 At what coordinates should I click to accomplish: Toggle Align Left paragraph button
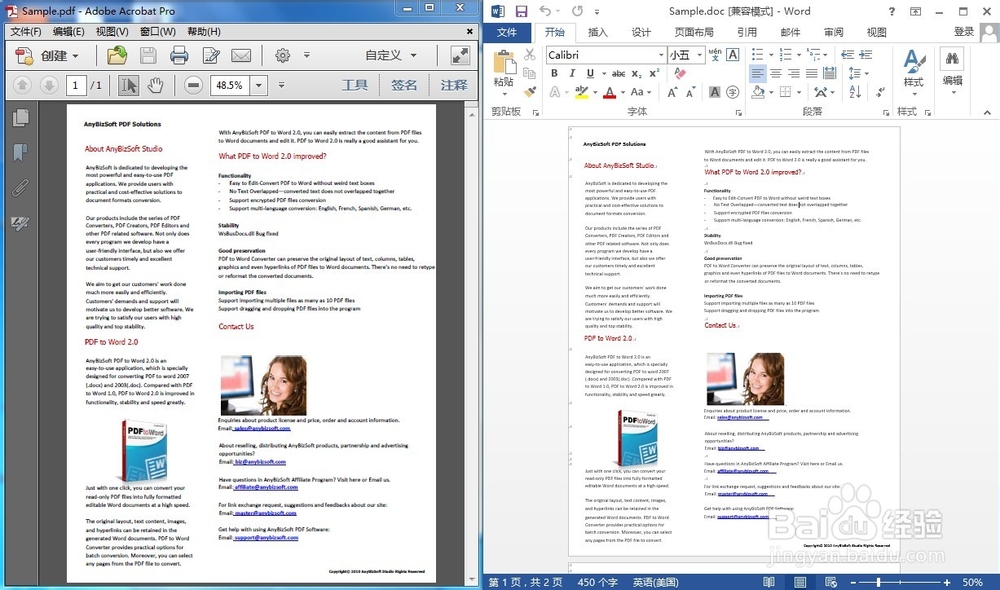click(x=757, y=73)
